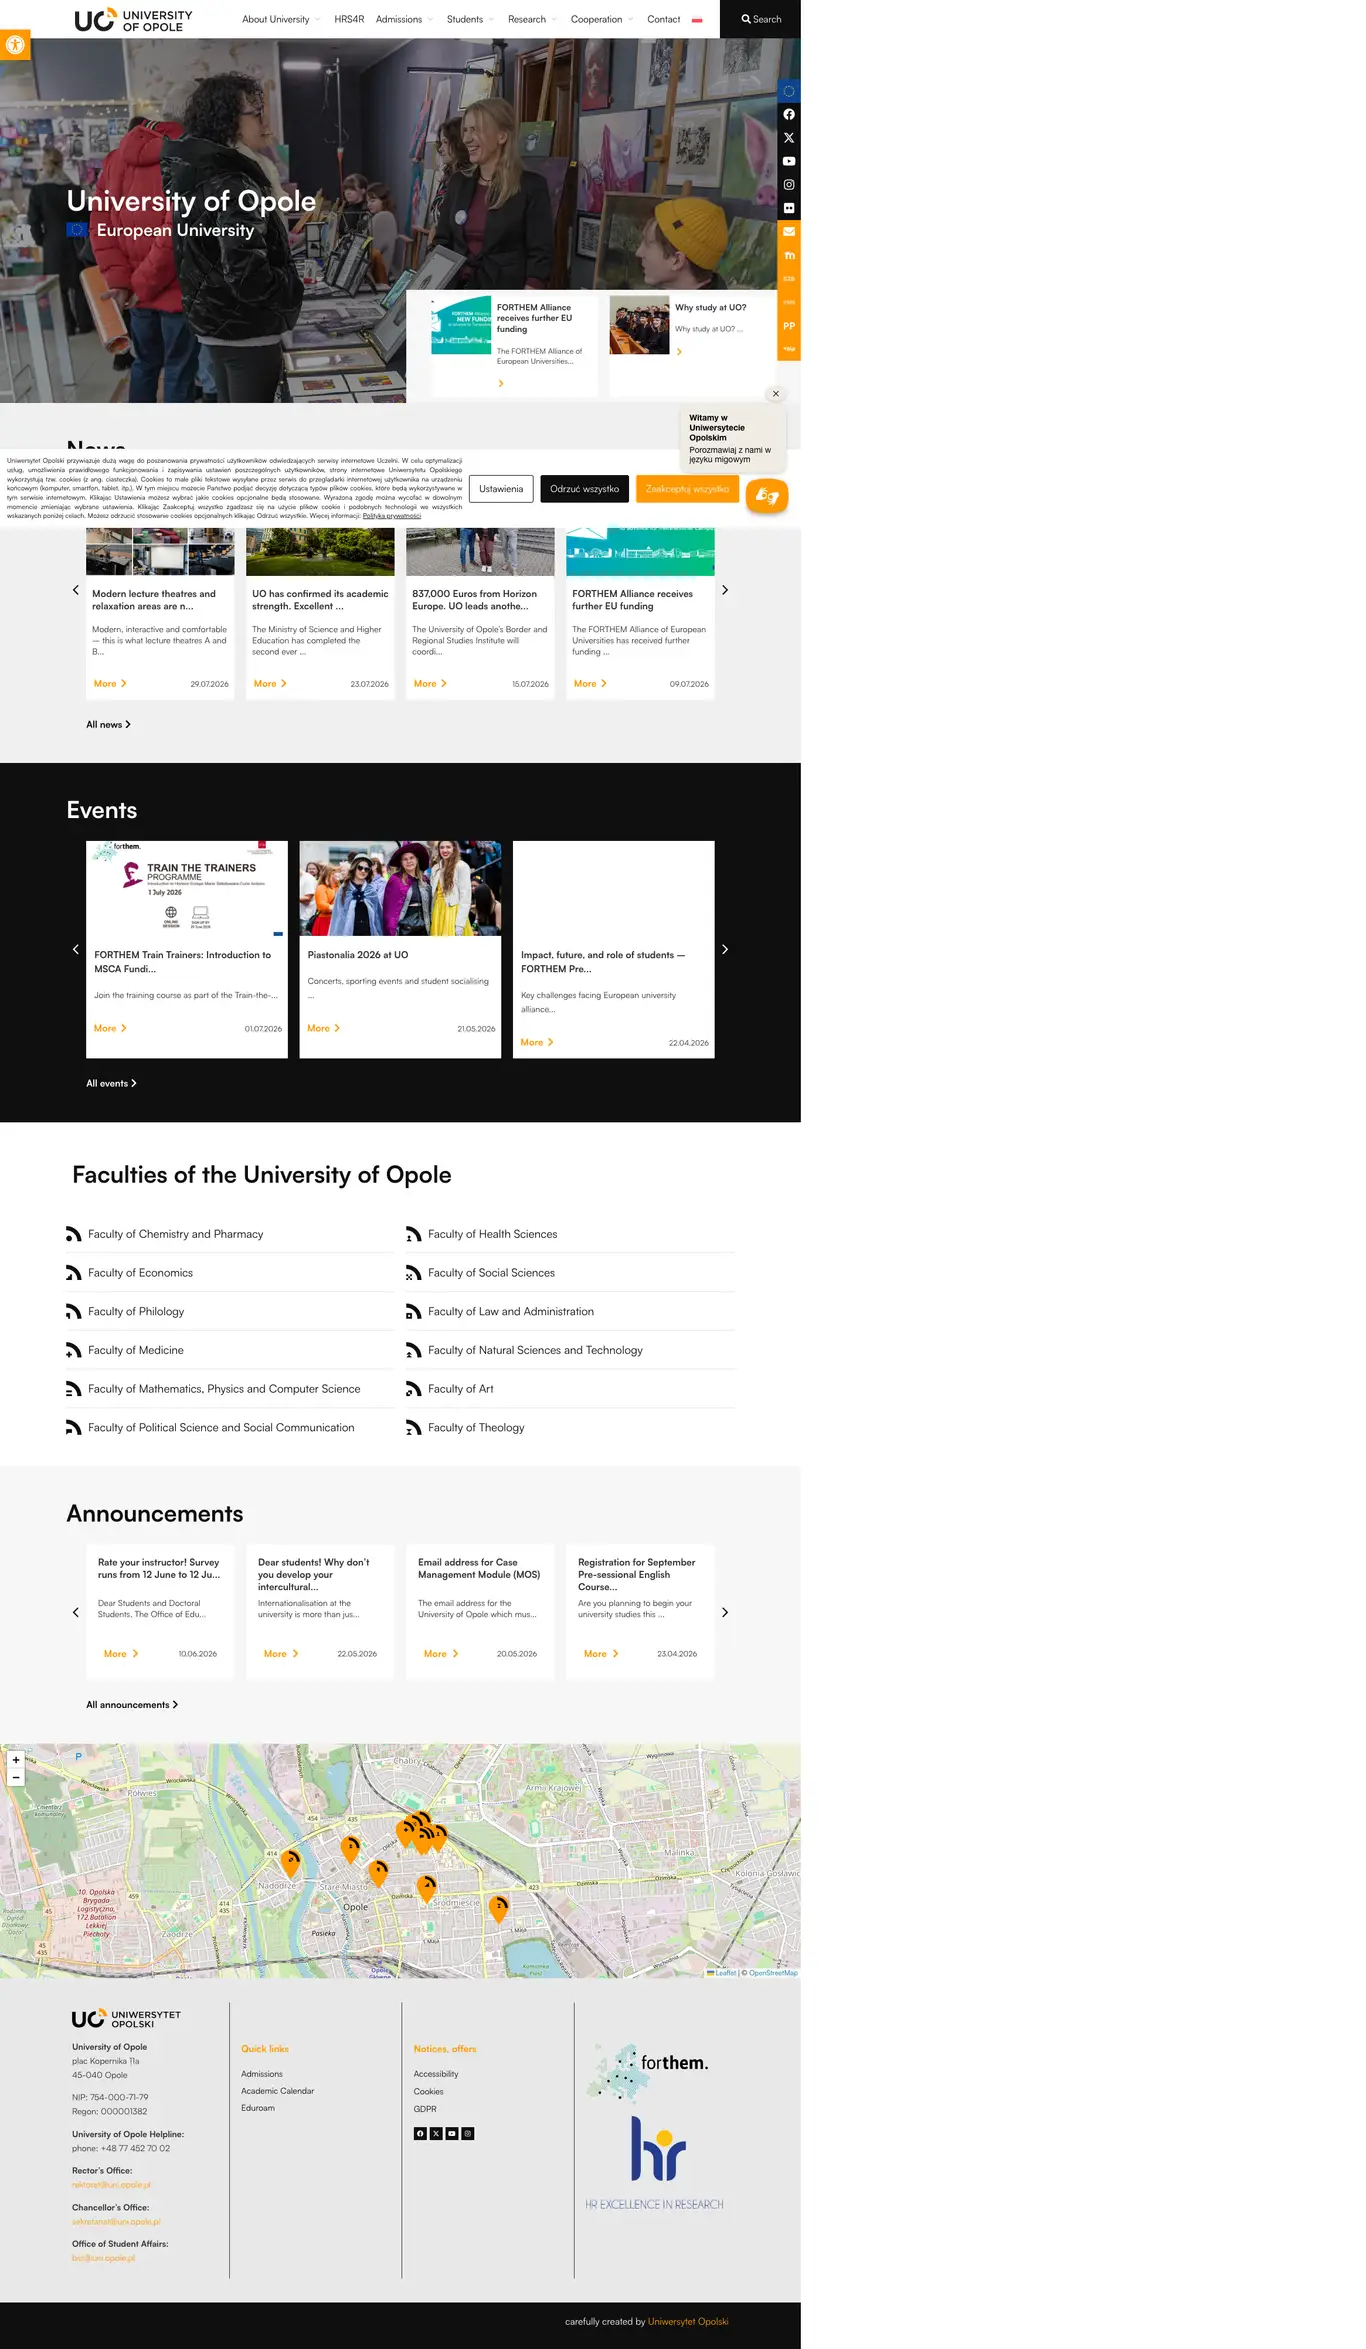Open the All news link
Viewport: 1366px width, 2349px height.
click(x=108, y=724)
